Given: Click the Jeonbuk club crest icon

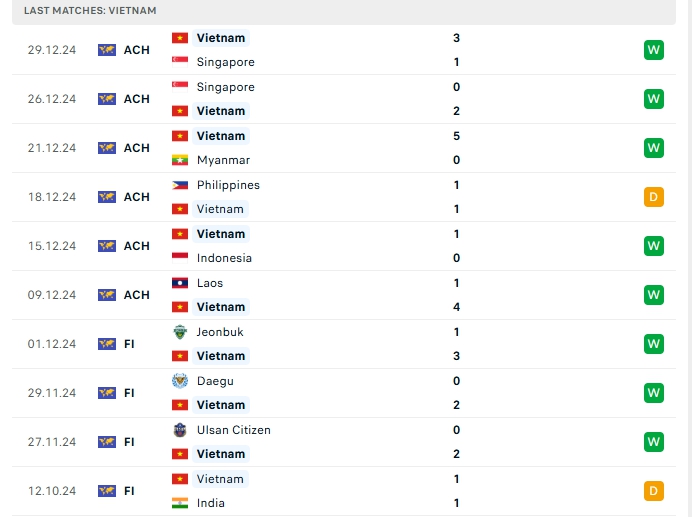Looking at the screenshot, I should 180,332.
